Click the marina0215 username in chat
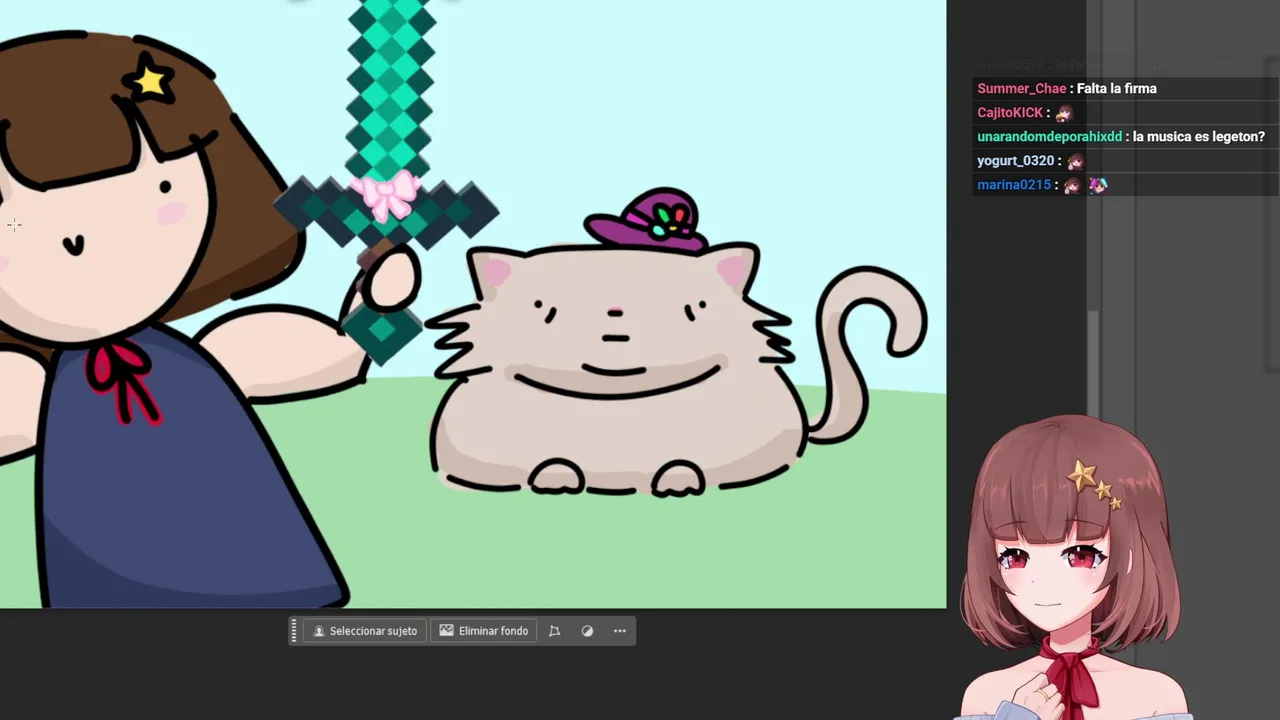The height and width of the screenshot is (720, 1280). coord(1014,185)
